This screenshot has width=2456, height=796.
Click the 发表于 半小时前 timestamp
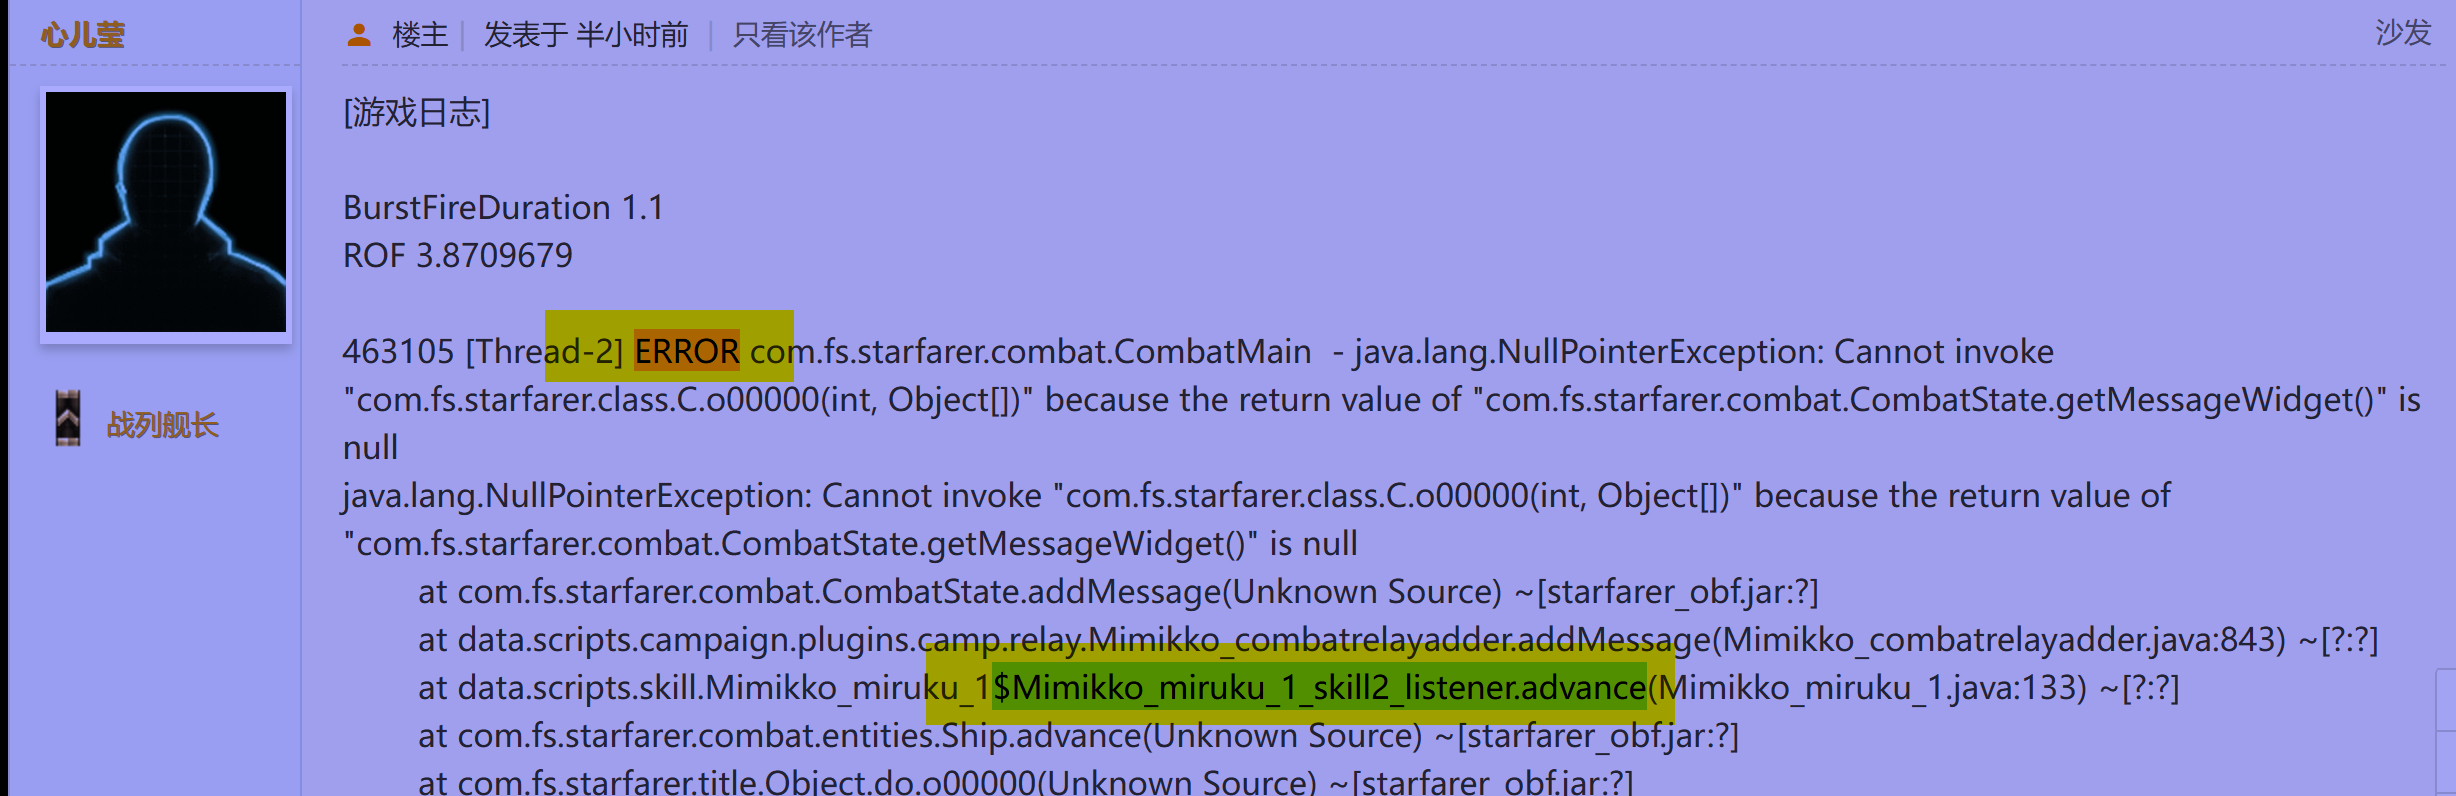586,35
